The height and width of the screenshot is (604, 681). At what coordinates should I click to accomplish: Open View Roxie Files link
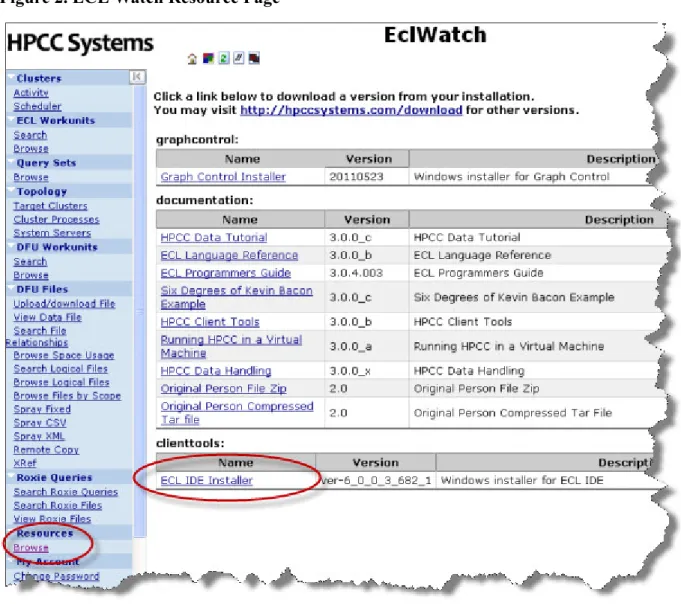coord(52,518)
